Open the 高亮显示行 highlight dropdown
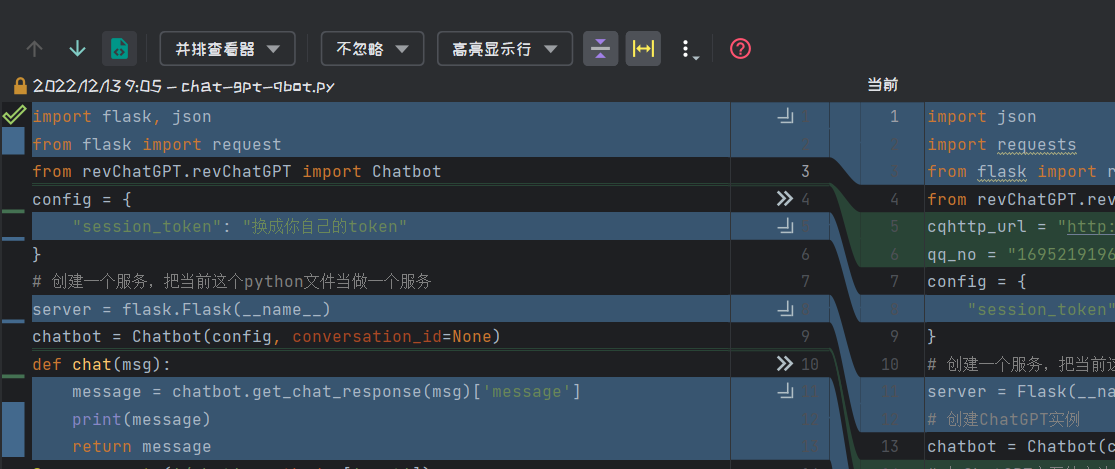The height and width of the screenshot is (469, 1115). pyautogui.click(x=504, y=48)
